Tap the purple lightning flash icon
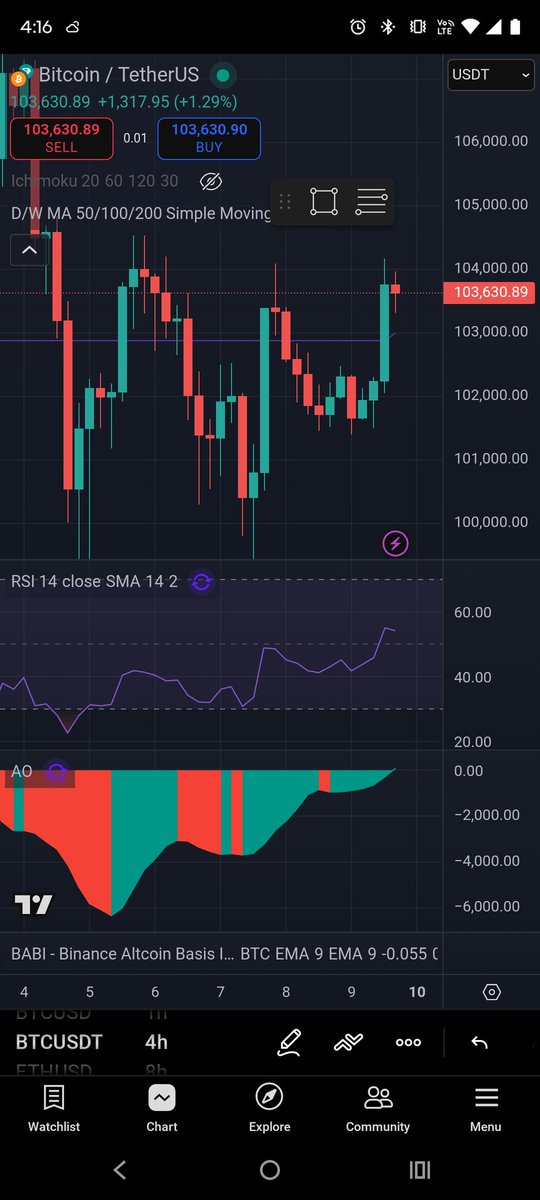This screenshot has height=1200, width=540. click(396, 544)
